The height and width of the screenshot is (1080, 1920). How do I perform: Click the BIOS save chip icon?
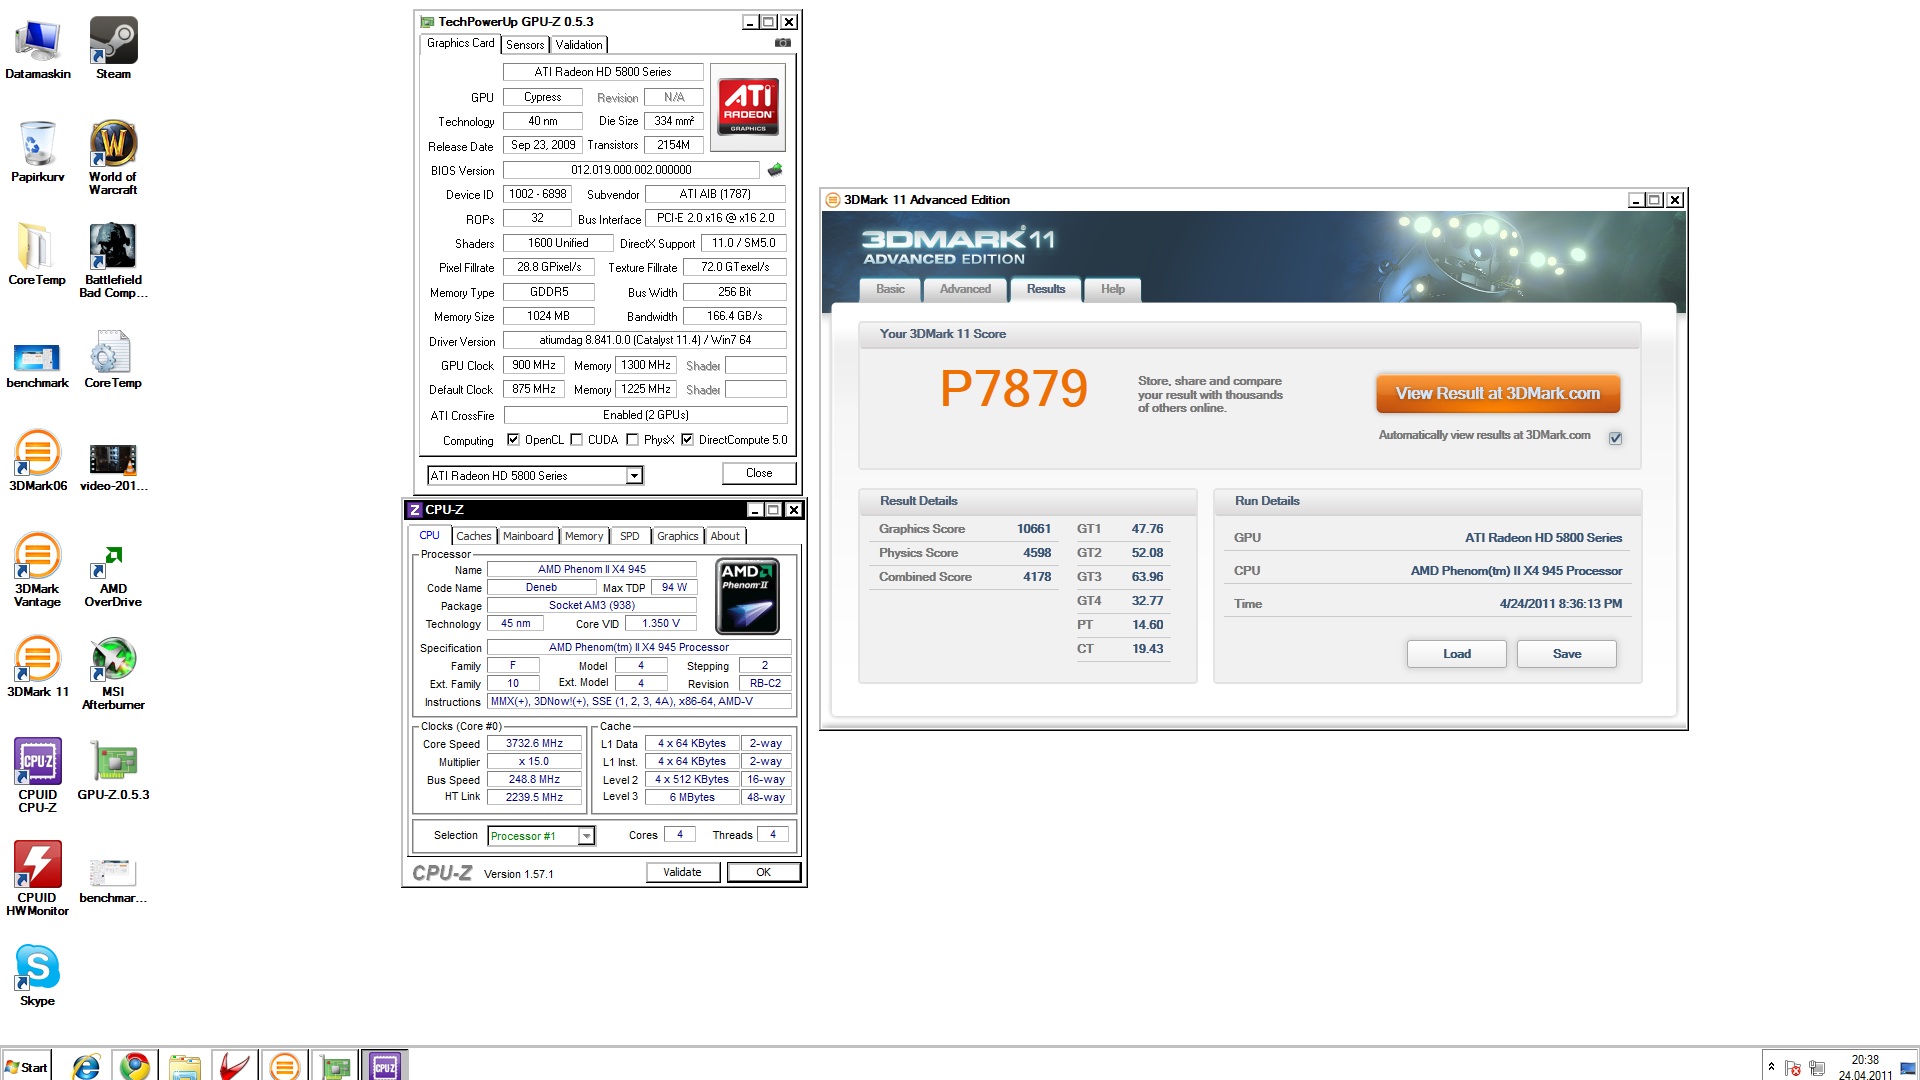774,170
